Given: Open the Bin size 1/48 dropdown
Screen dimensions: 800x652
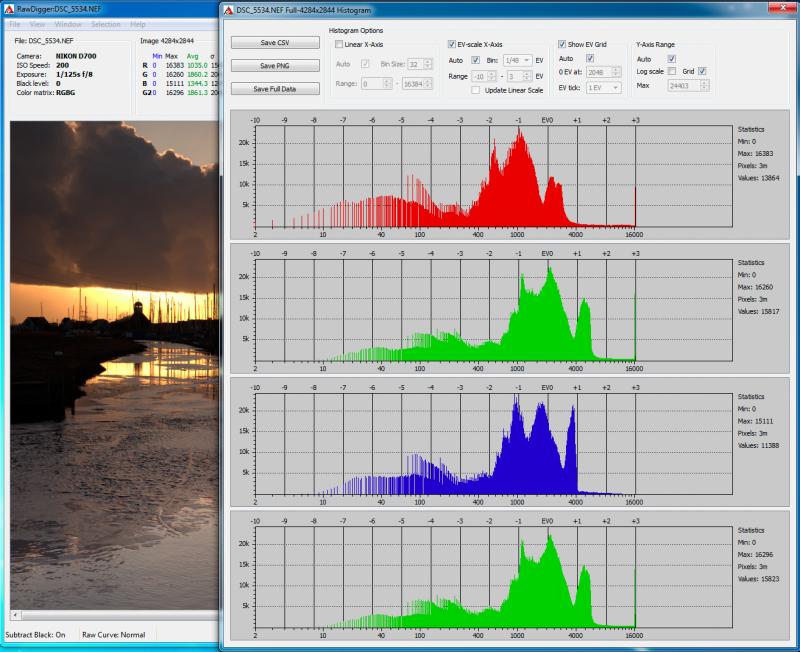Looking at the screenshot, I should point(517,60).
